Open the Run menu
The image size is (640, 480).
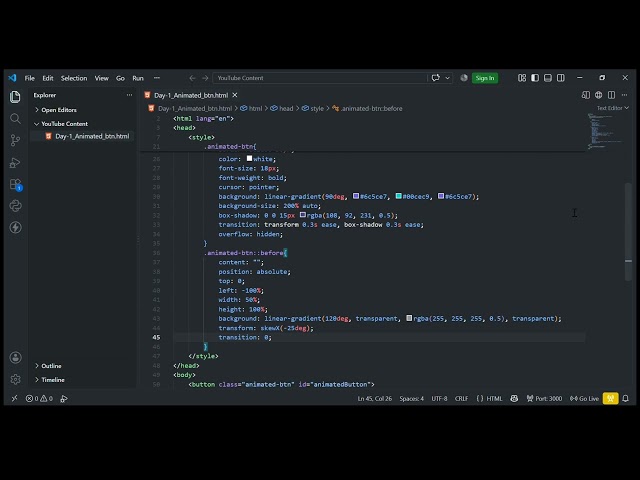[x=138, y=78]
